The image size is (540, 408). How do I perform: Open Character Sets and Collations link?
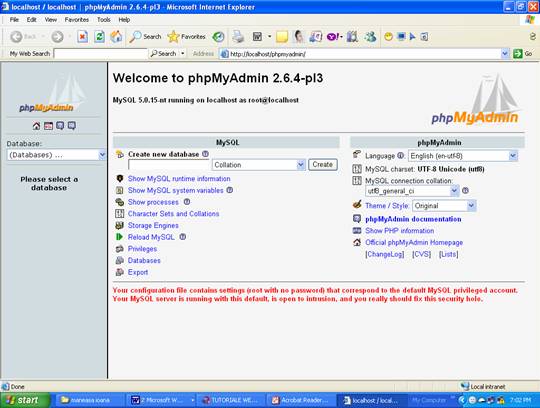click(173, 214)
